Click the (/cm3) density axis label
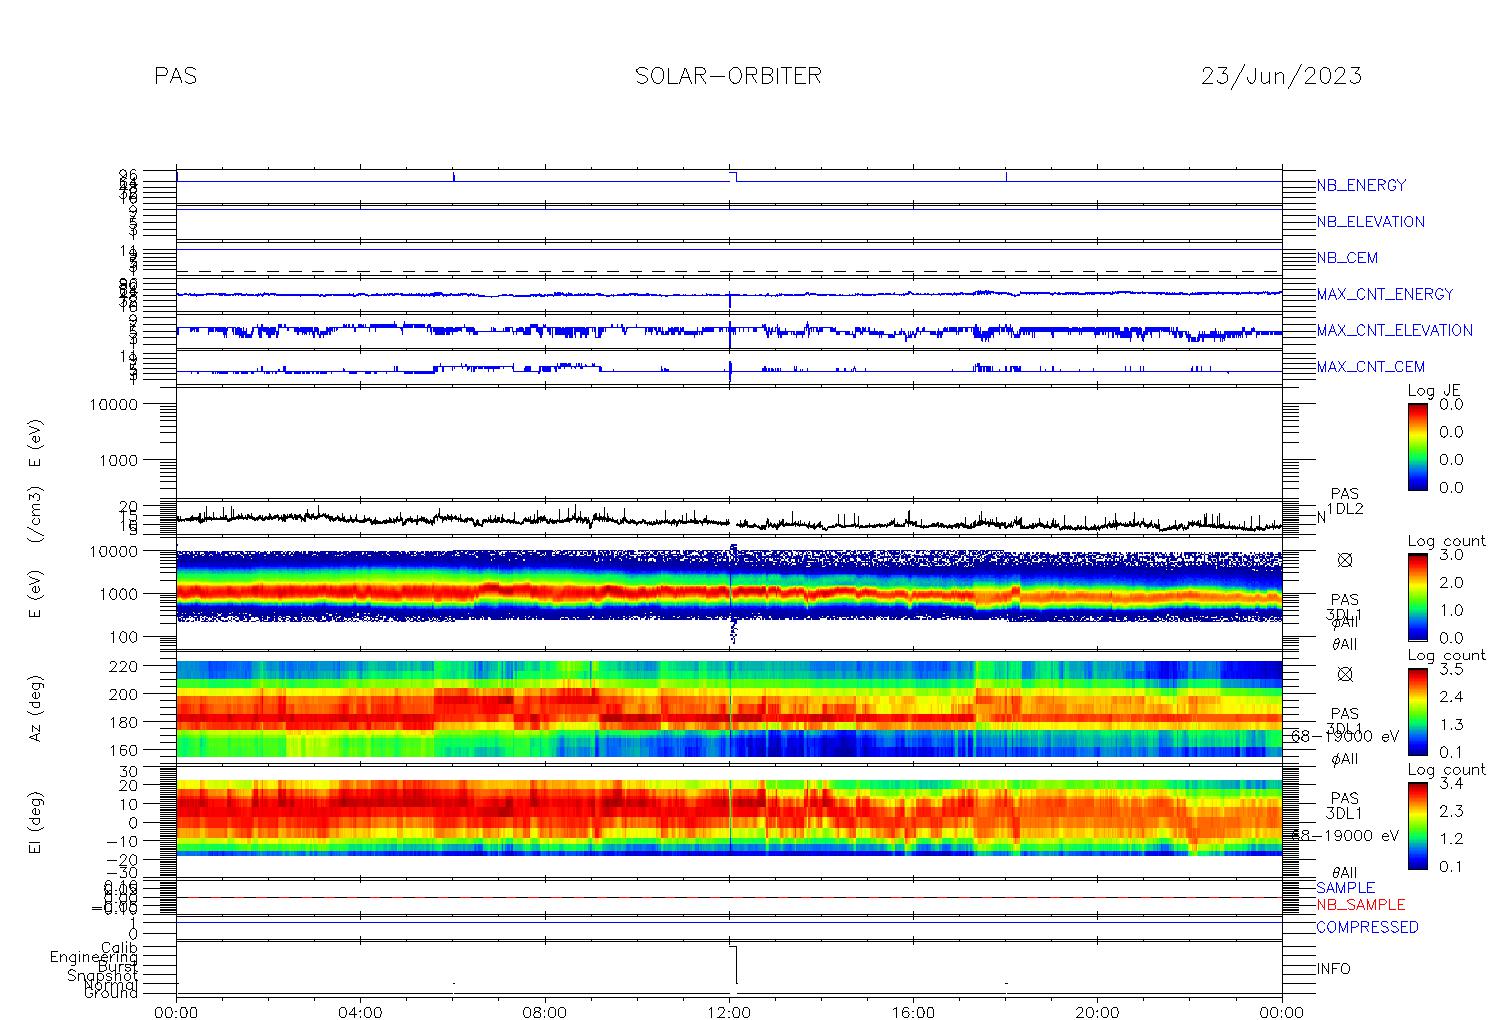Image resolution: width=1512 pixels, height=1020 pixels. [x=35, y=517]
